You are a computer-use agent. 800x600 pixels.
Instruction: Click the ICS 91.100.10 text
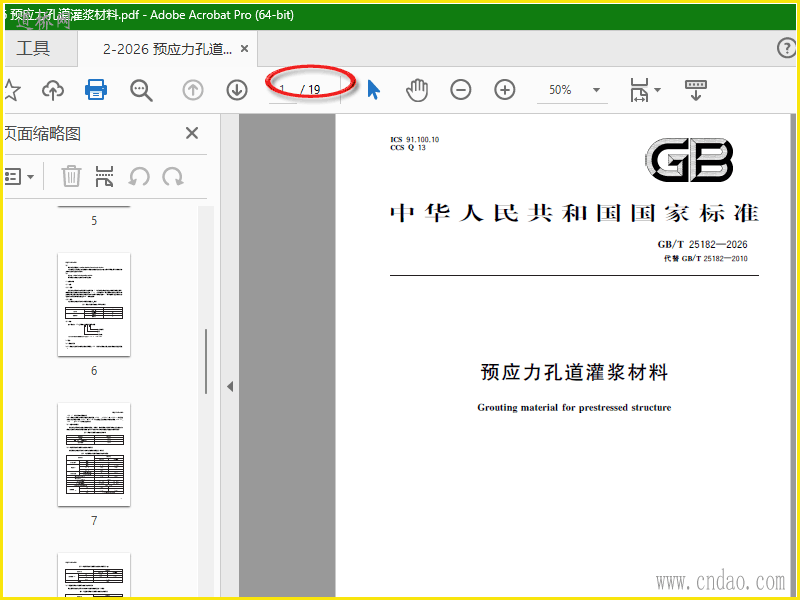[x=414, y=139]
